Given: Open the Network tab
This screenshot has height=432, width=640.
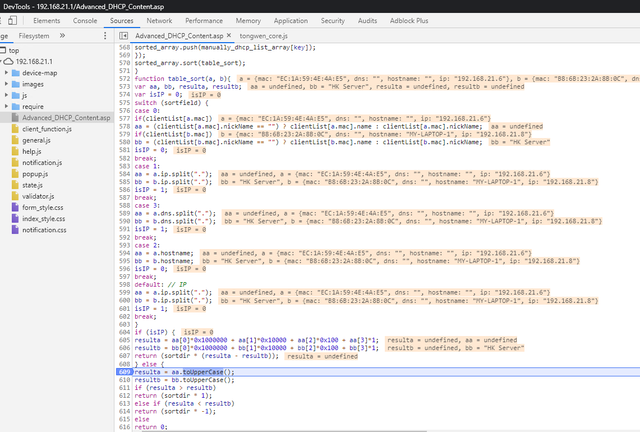Looking at the screenshot, I should (159, 21).
